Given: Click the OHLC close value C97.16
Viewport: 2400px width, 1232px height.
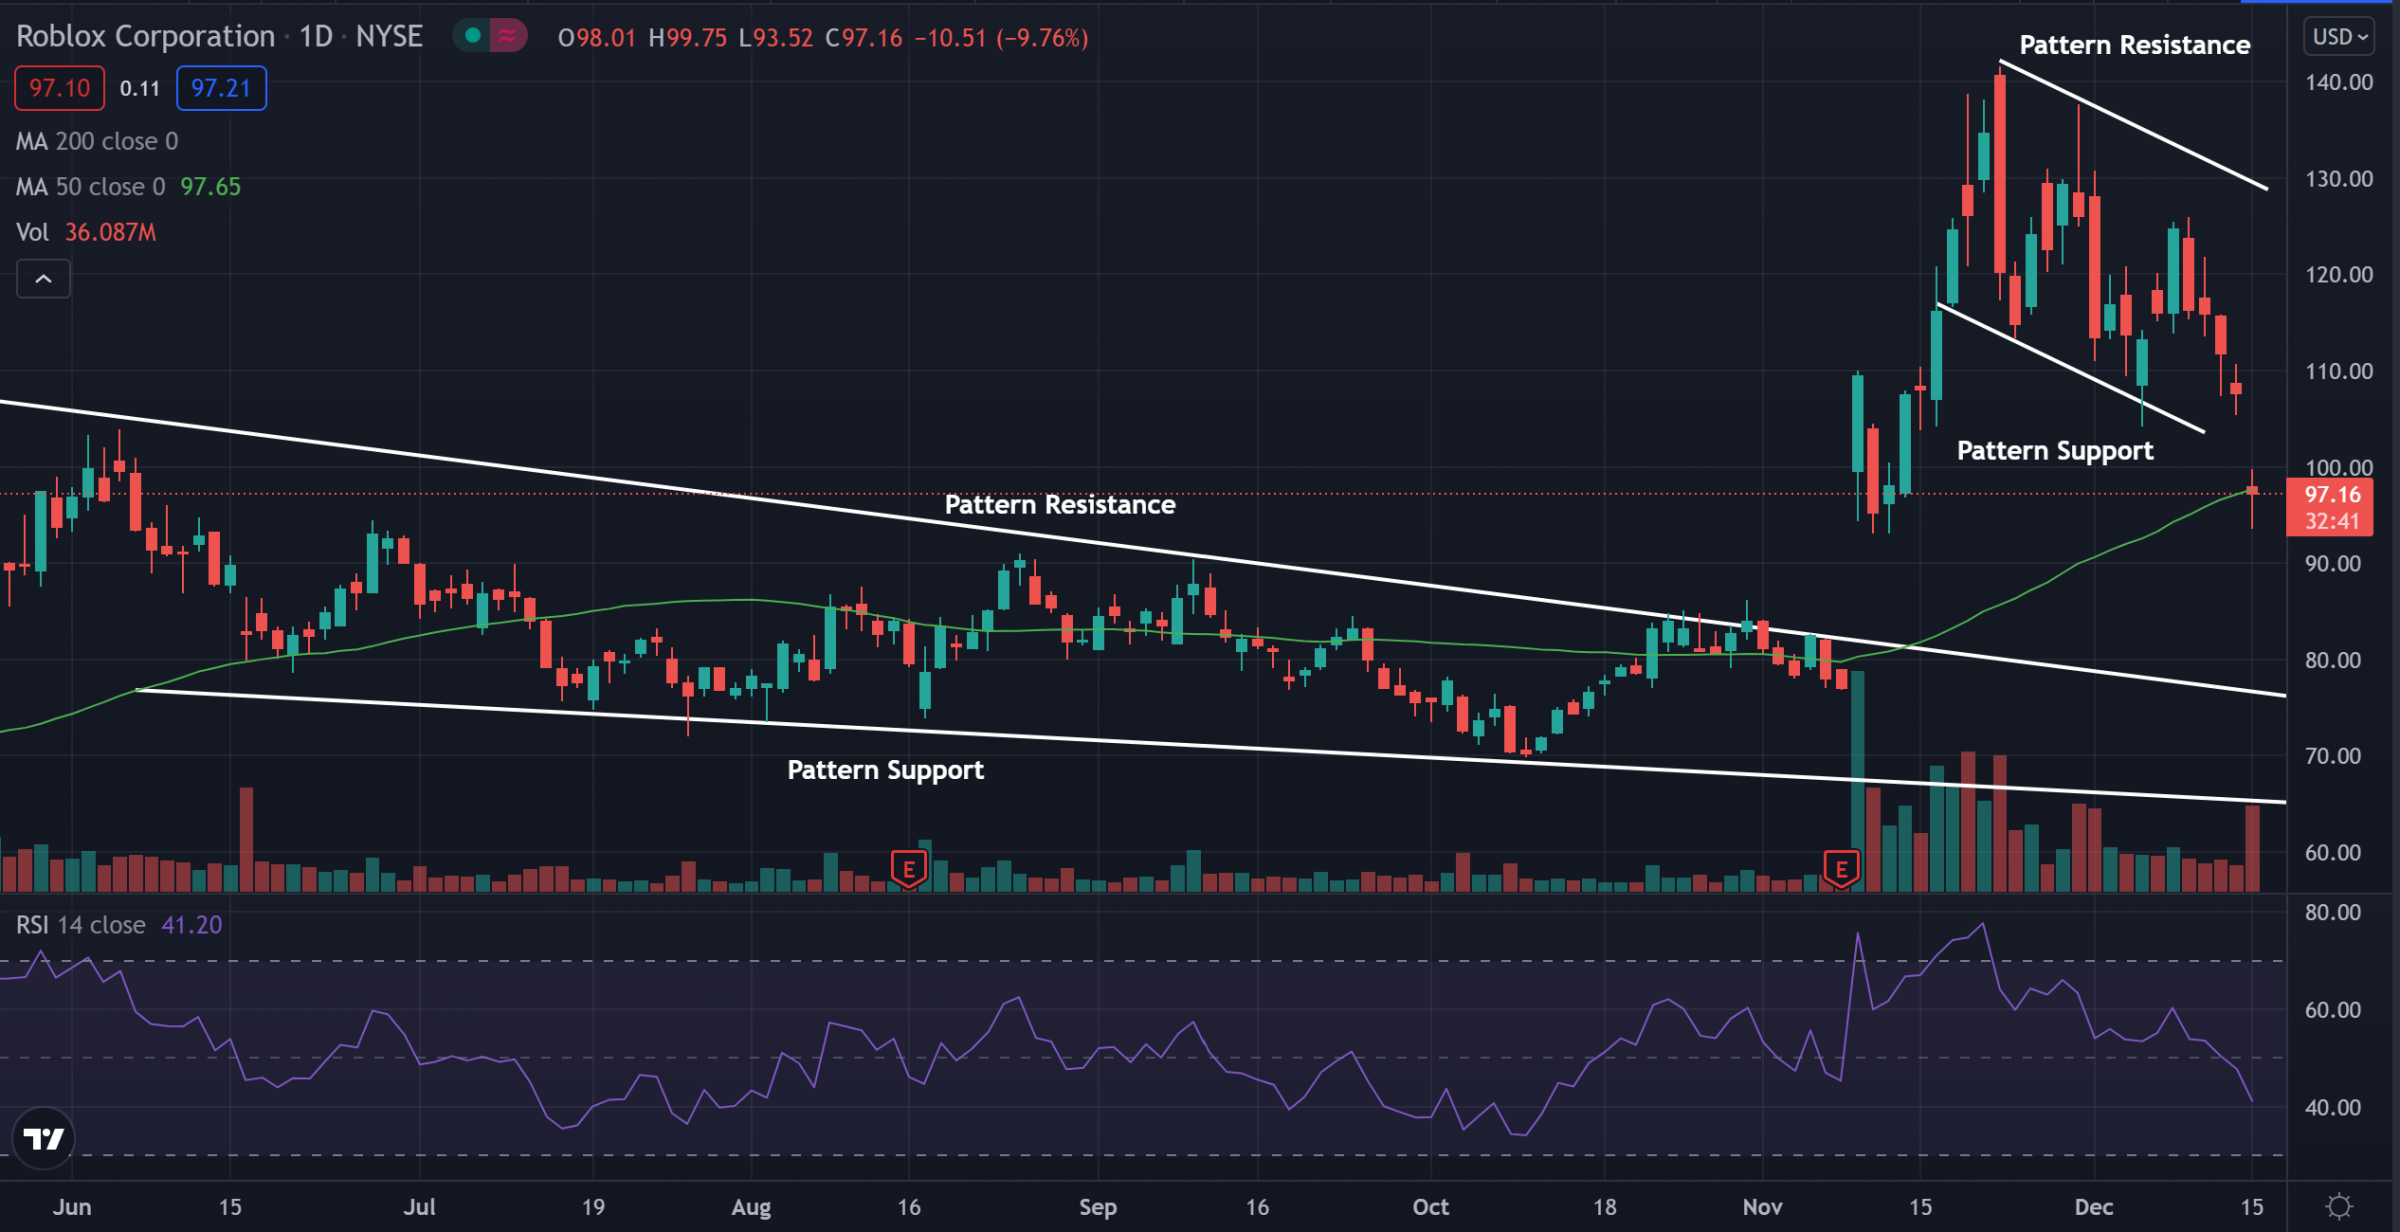Looking at the screenshot, I should [864, 38].
